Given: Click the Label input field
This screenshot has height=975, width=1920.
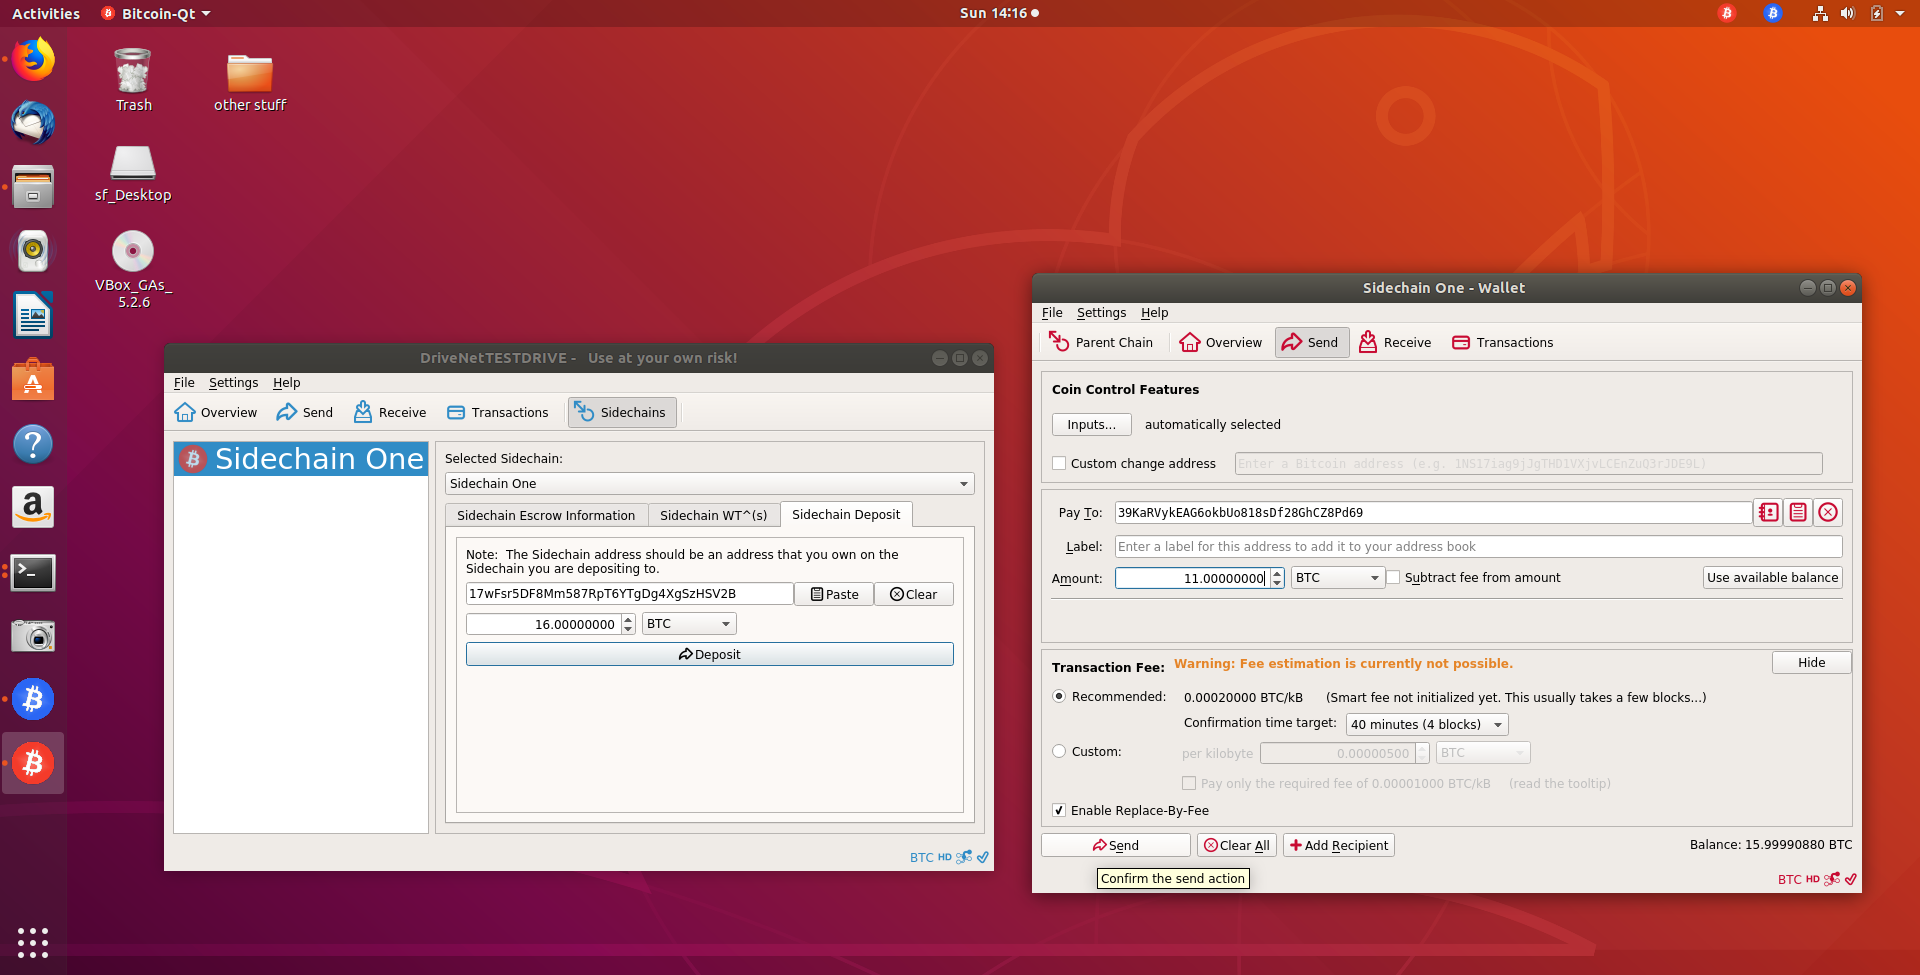Looking at the screenshot, I should click(x=1478, y=546).
